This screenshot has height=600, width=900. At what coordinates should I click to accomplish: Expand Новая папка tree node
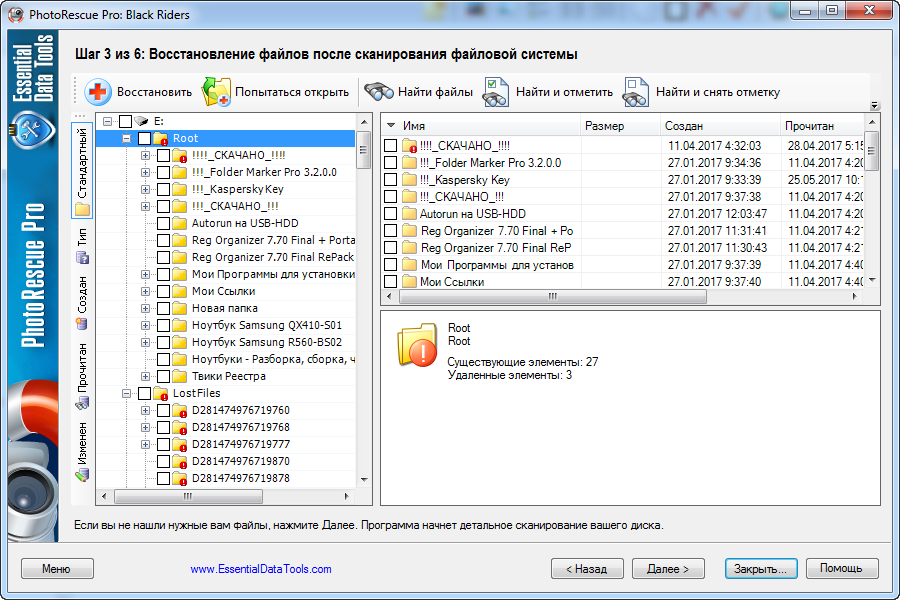(145, 308)
